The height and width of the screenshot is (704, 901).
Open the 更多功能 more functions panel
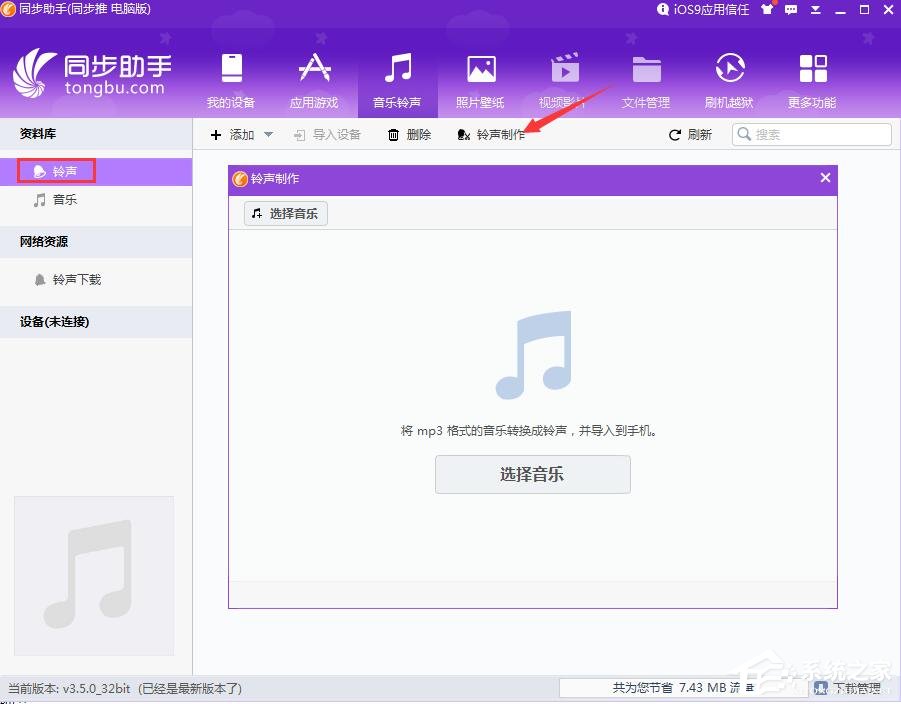tap(812, 80)
